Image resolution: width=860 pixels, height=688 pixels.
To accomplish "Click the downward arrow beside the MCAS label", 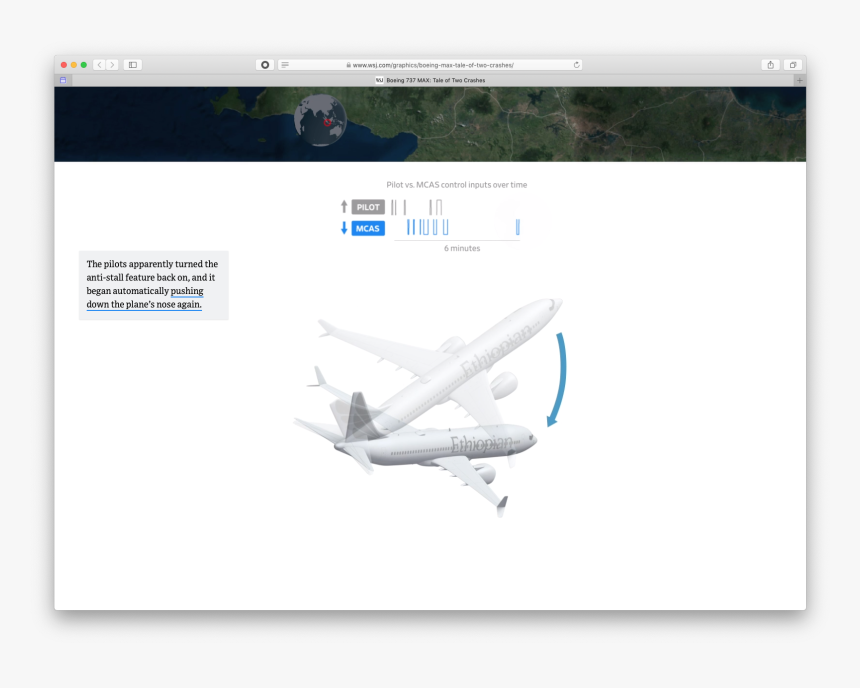I will (x=344, y=228).
